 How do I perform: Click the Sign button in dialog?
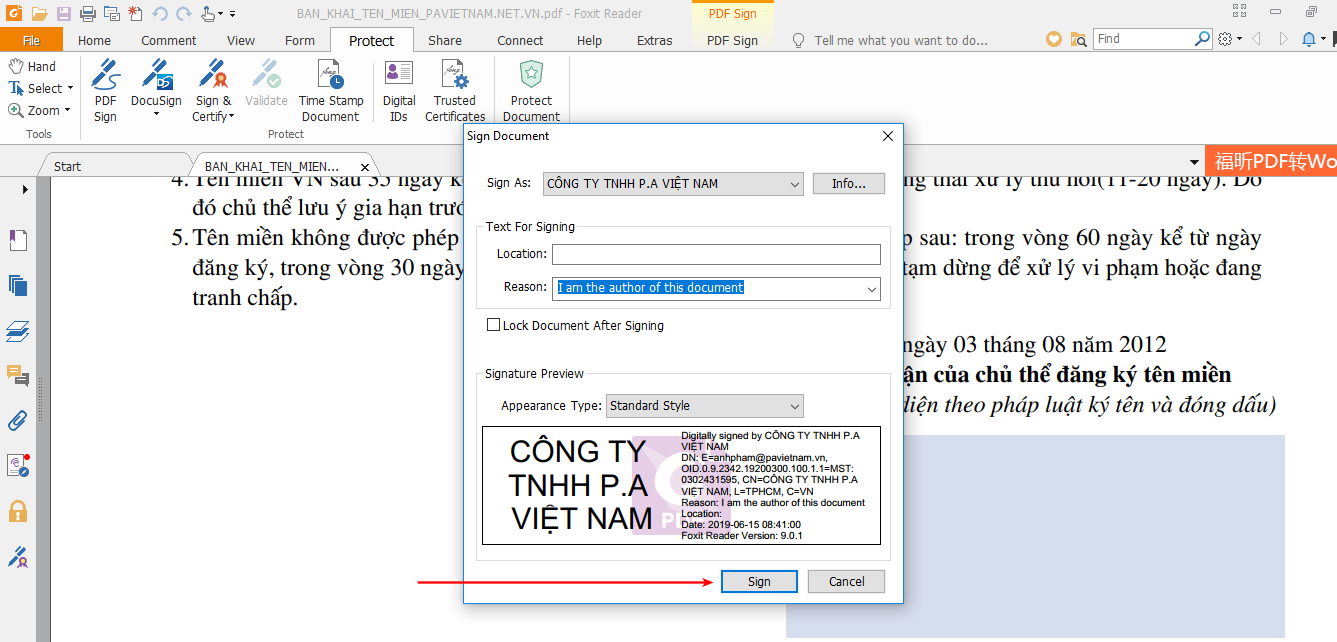tap(759, 582)
